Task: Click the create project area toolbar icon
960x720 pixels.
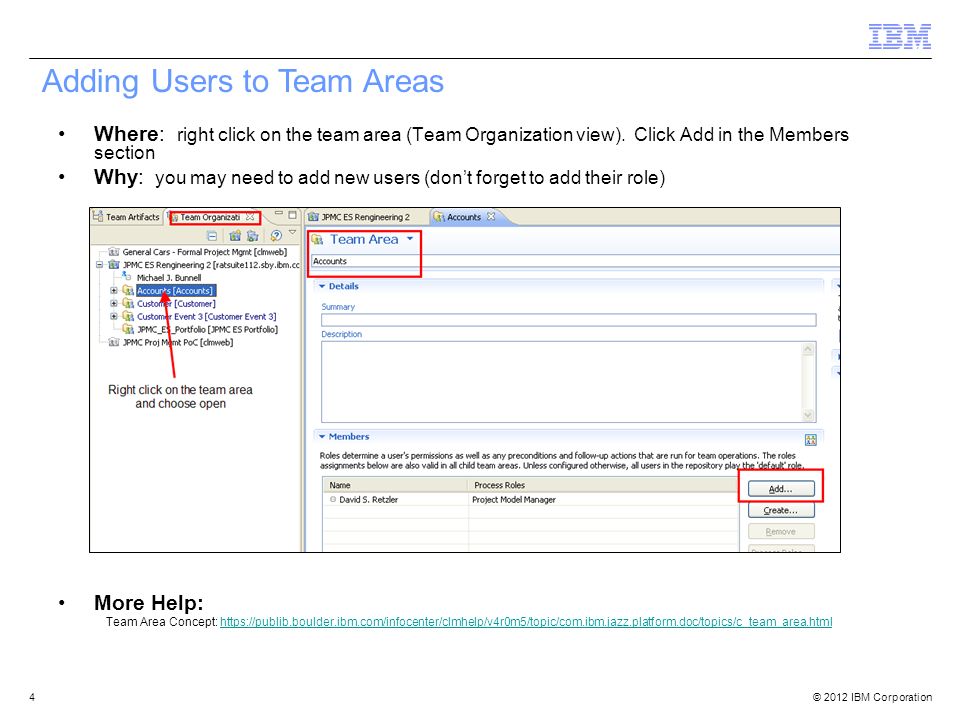Action: (x=235, y=236)
